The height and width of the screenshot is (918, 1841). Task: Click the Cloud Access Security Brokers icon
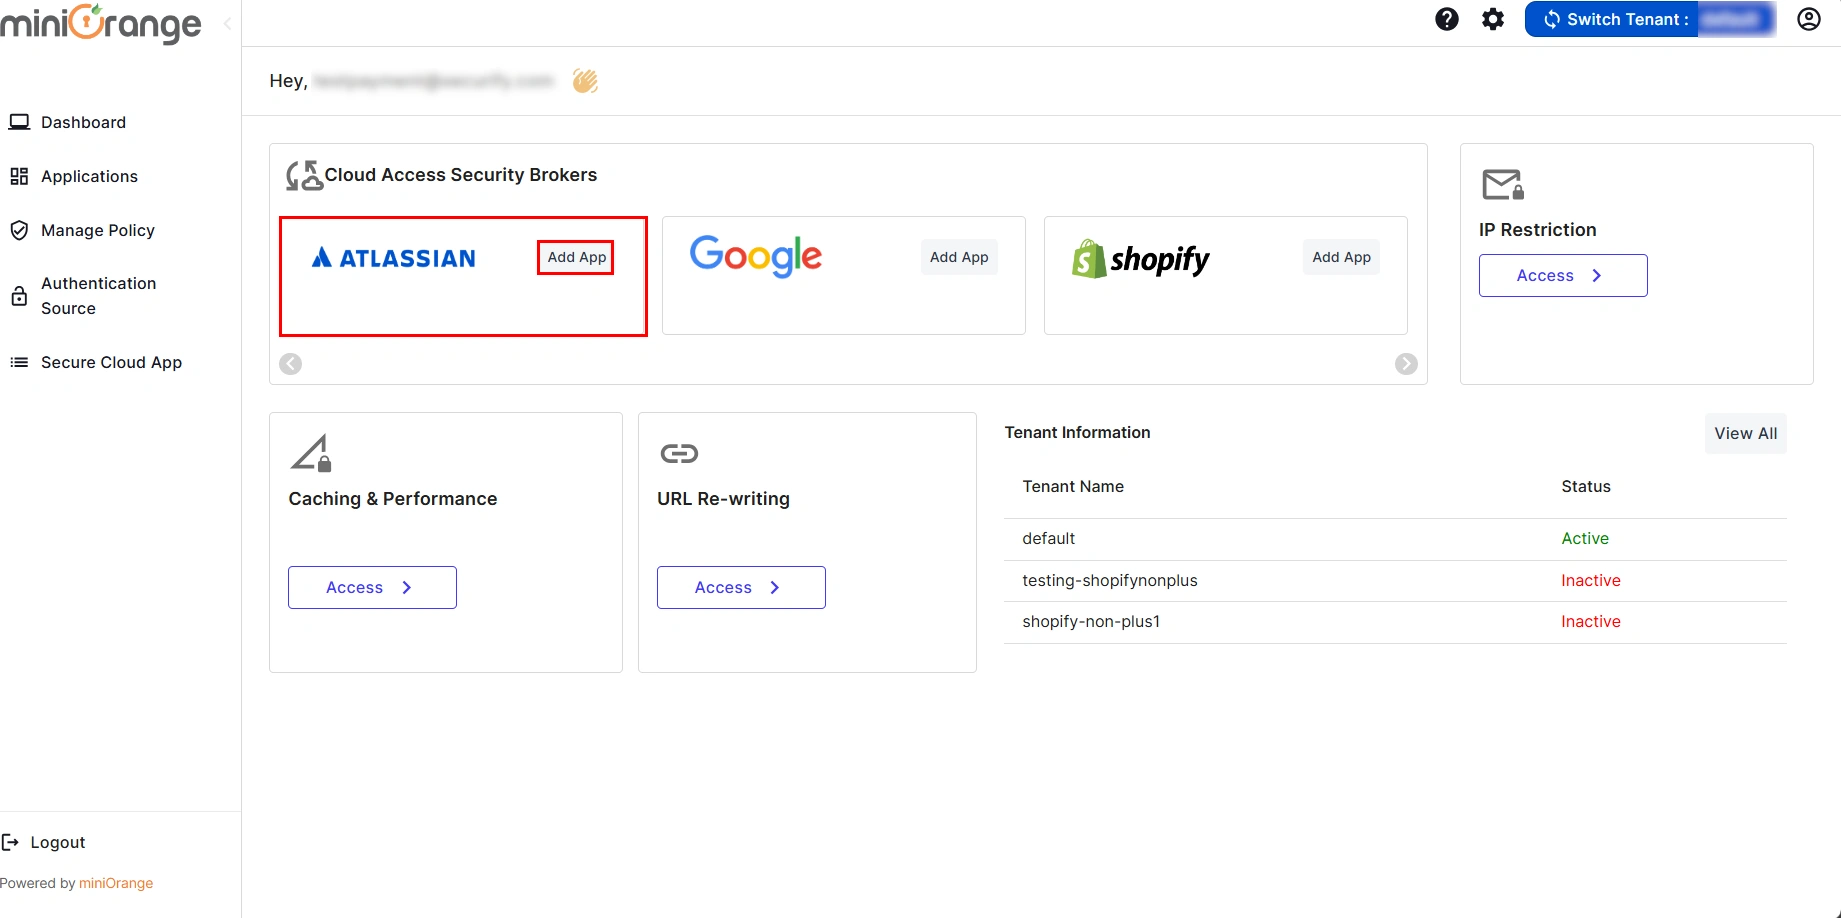click(x=304, y=175)
